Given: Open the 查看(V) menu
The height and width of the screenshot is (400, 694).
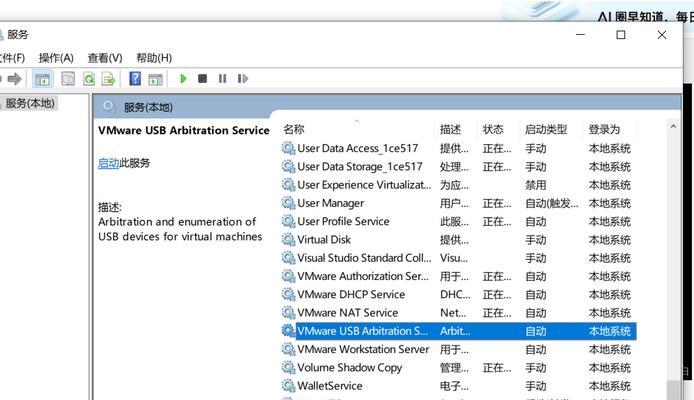Looking at the screenshot, I should [105, 58].
